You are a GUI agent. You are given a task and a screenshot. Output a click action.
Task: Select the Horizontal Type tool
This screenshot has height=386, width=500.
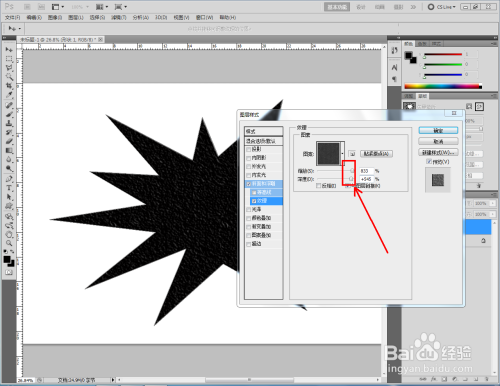[9, 188]
